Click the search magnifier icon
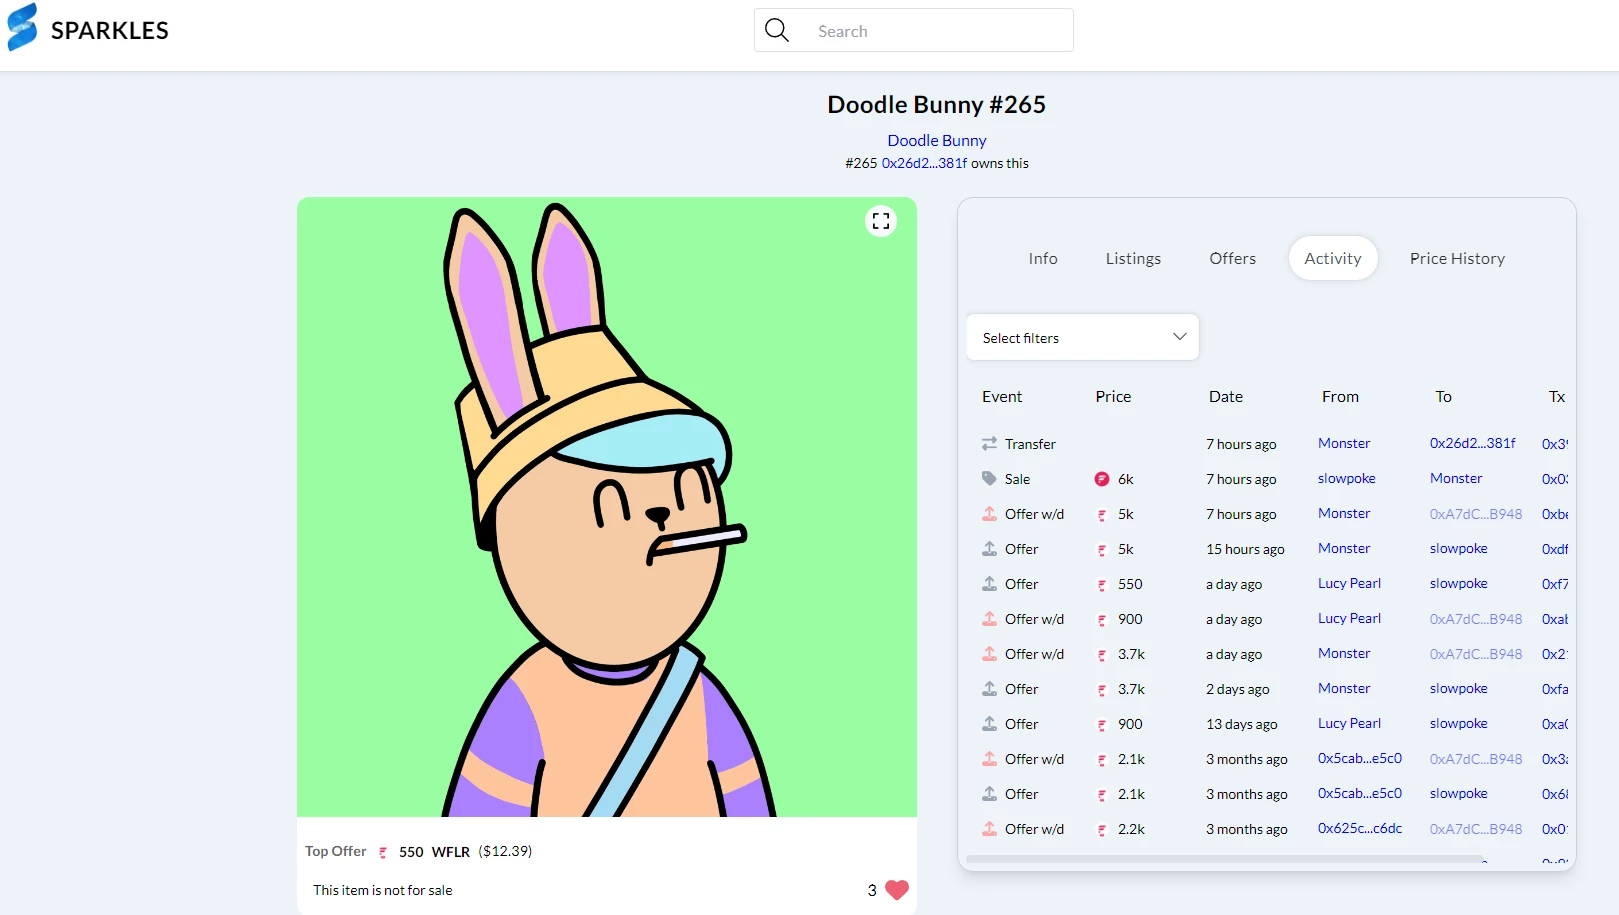Image resolution: width=1619 pixels, height=915 pixels. [x=777, y=30]
